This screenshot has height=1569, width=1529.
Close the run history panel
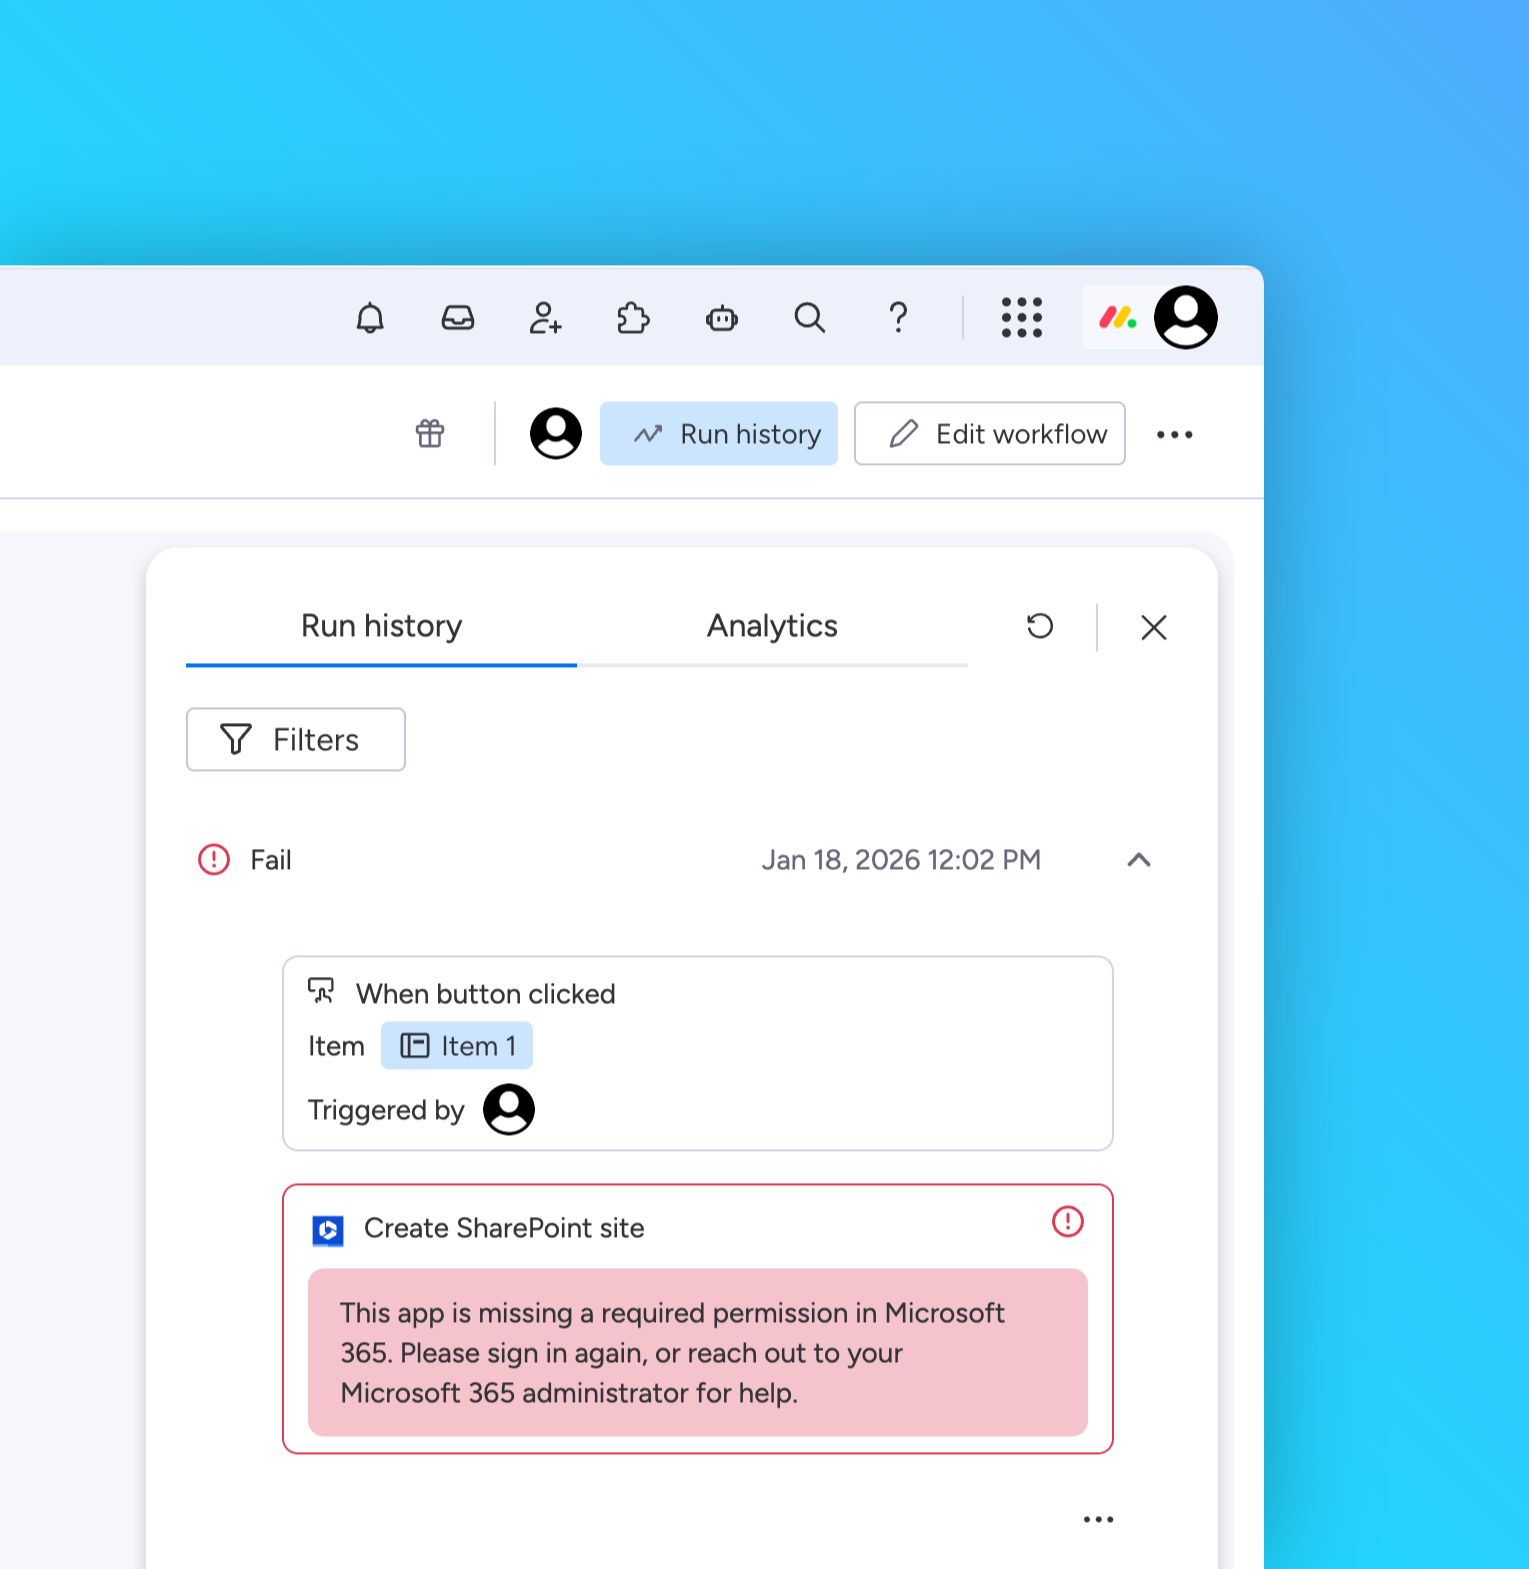1153,627
